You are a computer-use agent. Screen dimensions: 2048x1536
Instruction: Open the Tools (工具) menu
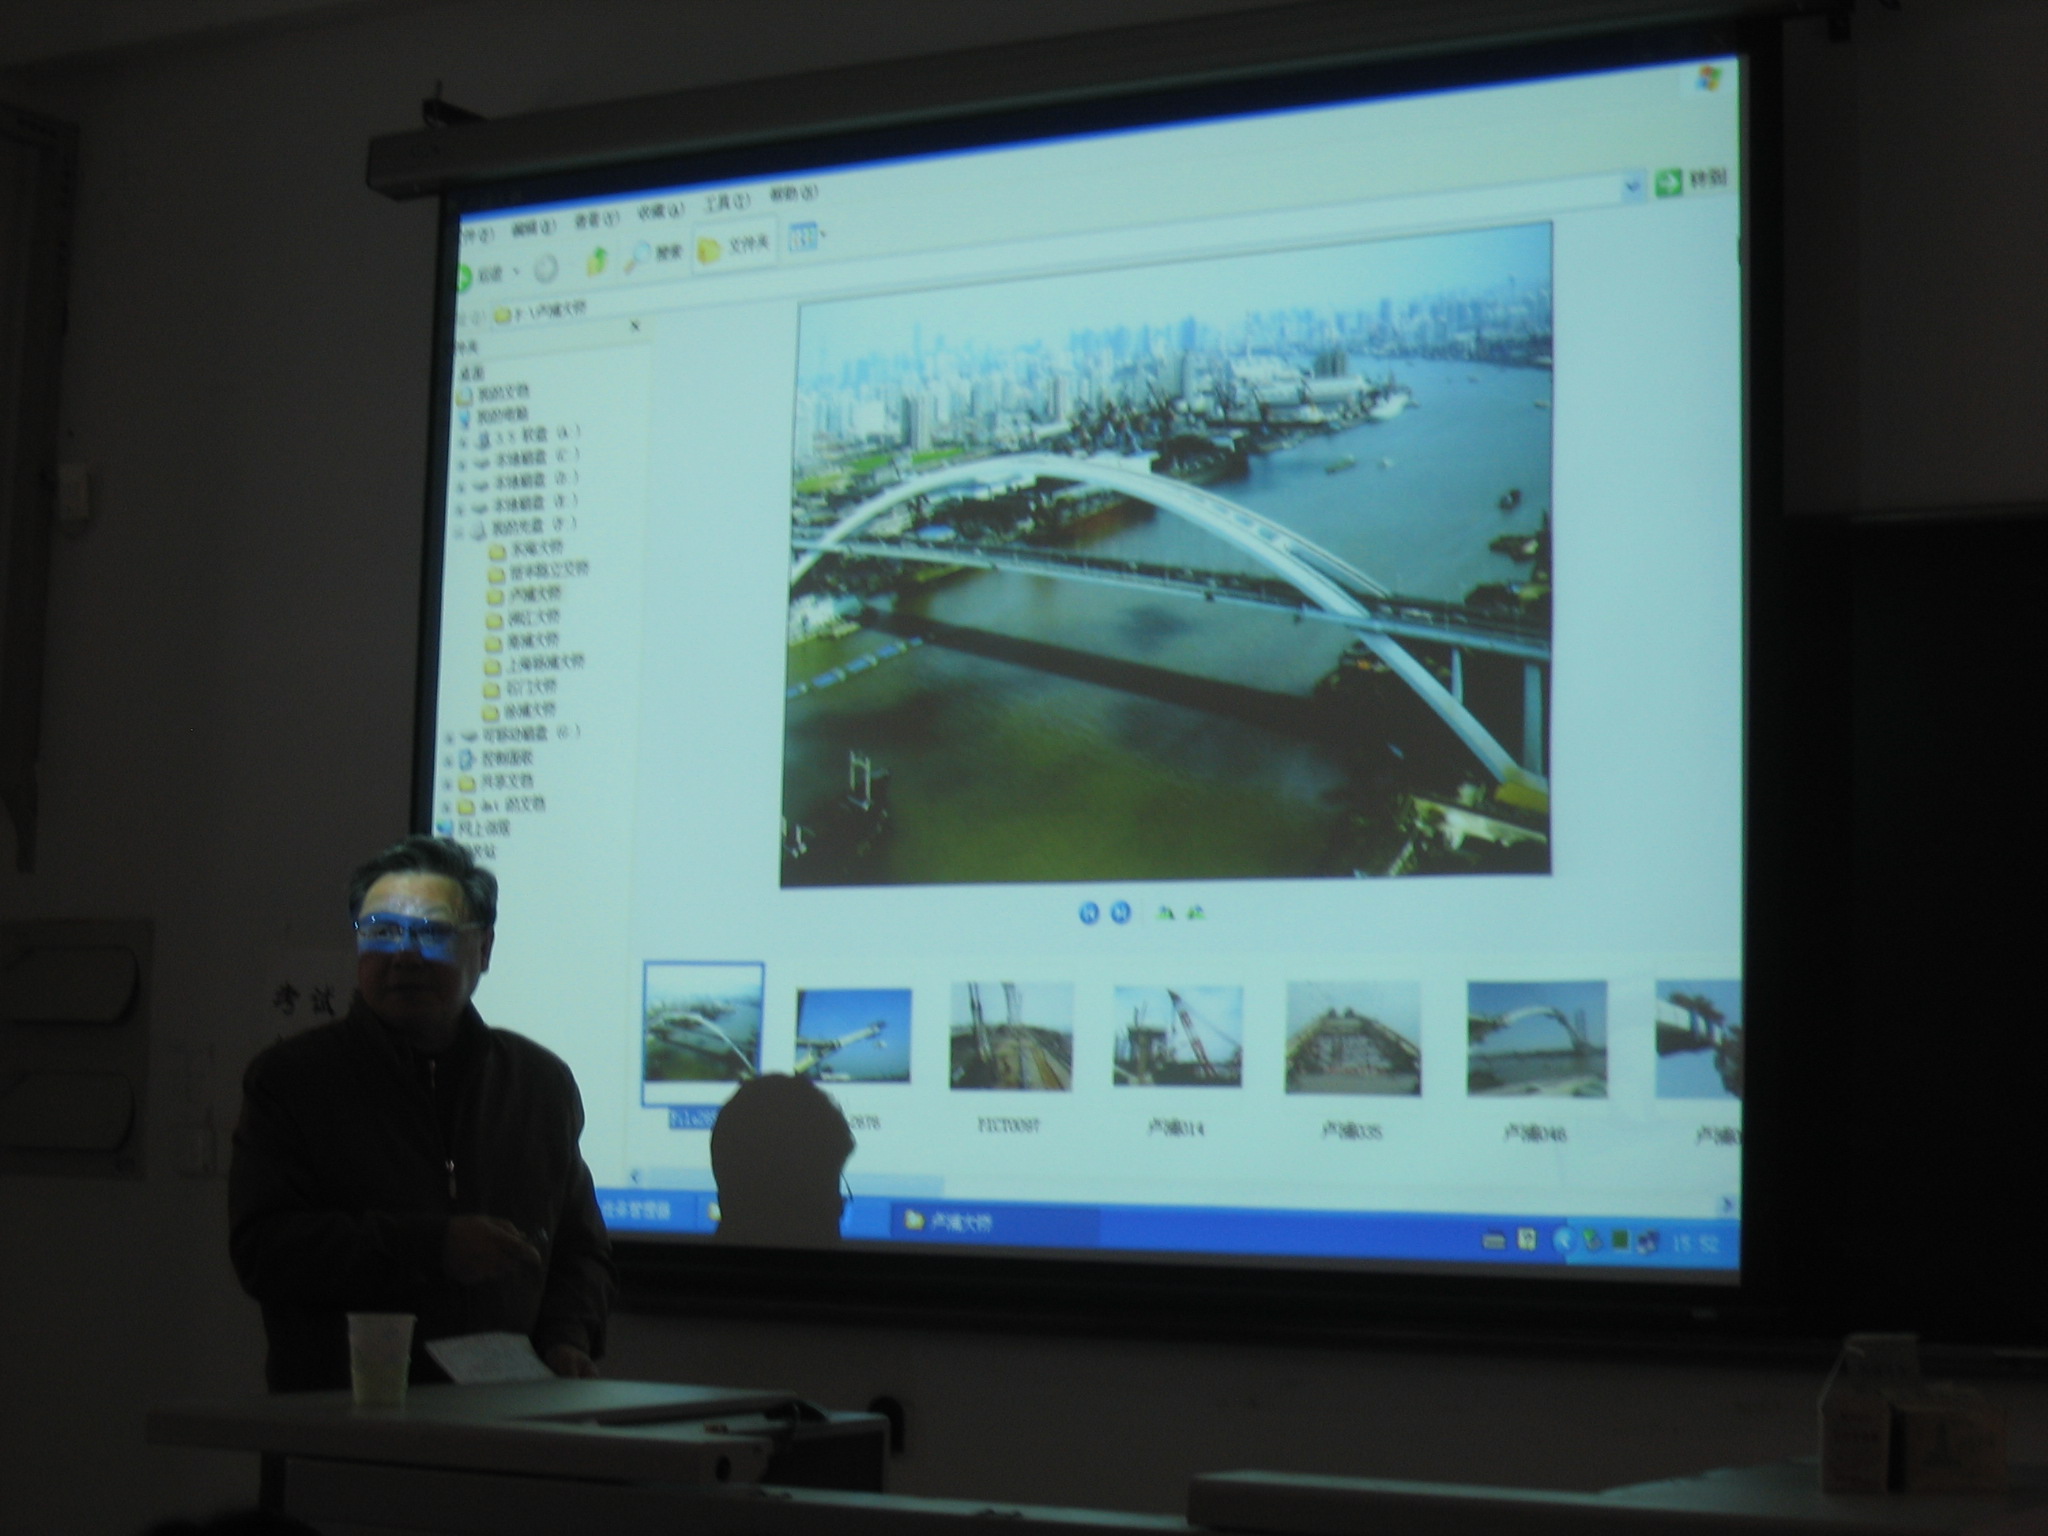pos(725,204)
